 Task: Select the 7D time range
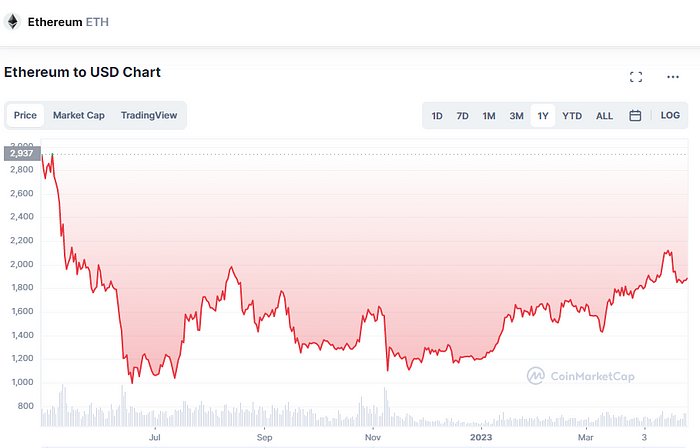coord(462,116)
